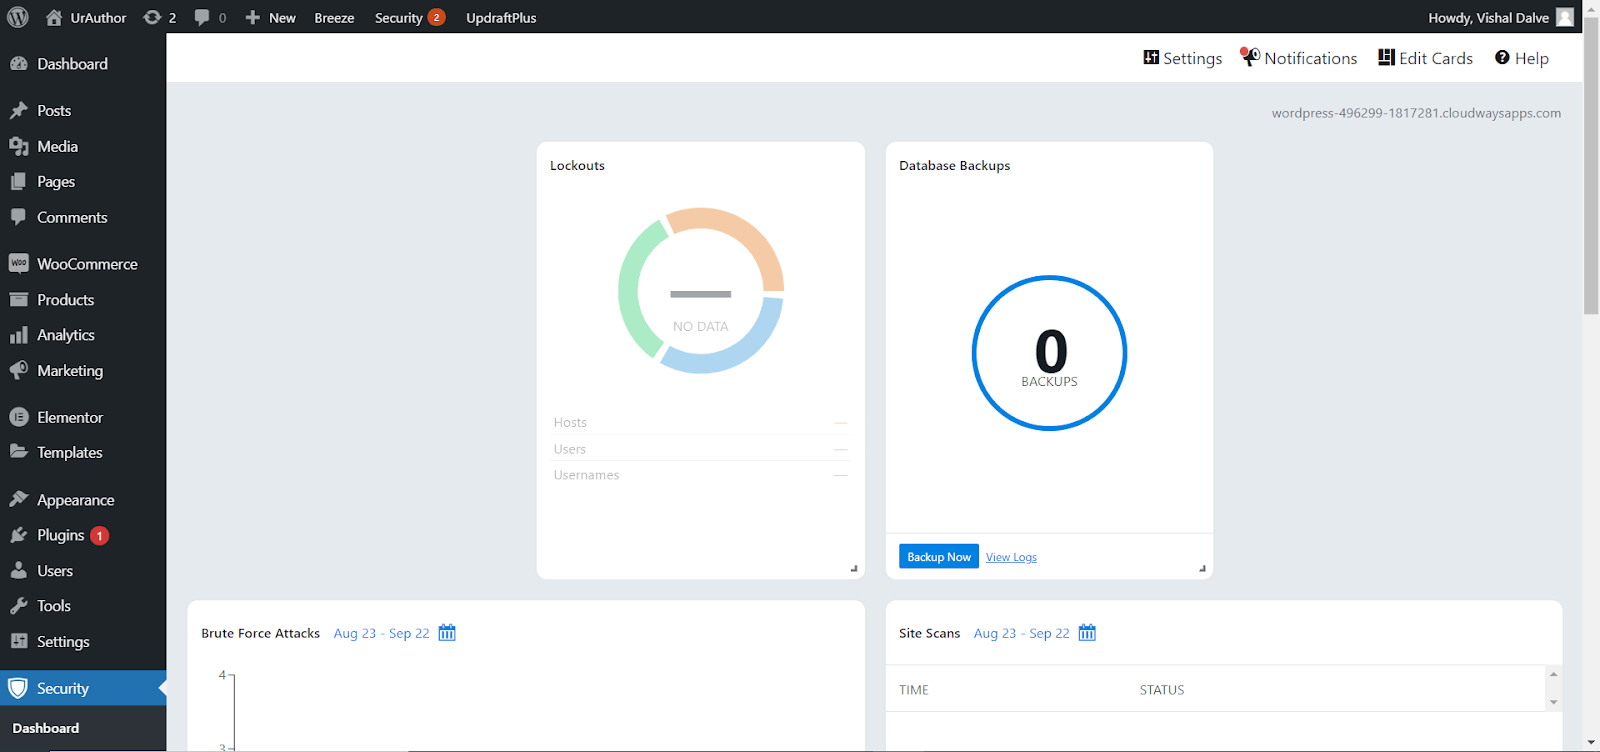Expand the New content menu in admin bar
The height and width of the screenshot is (752, 1600).
coord(271,17)
